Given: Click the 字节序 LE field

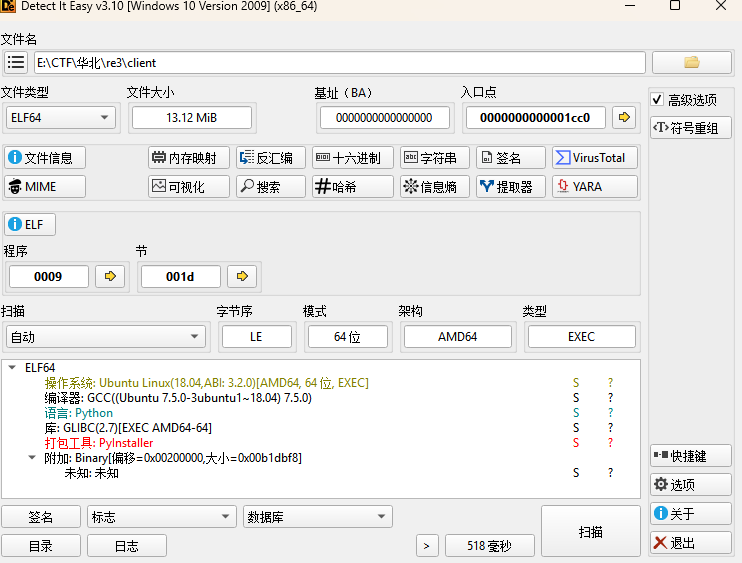Looking at the screenshot, I should tap(257, 337).
